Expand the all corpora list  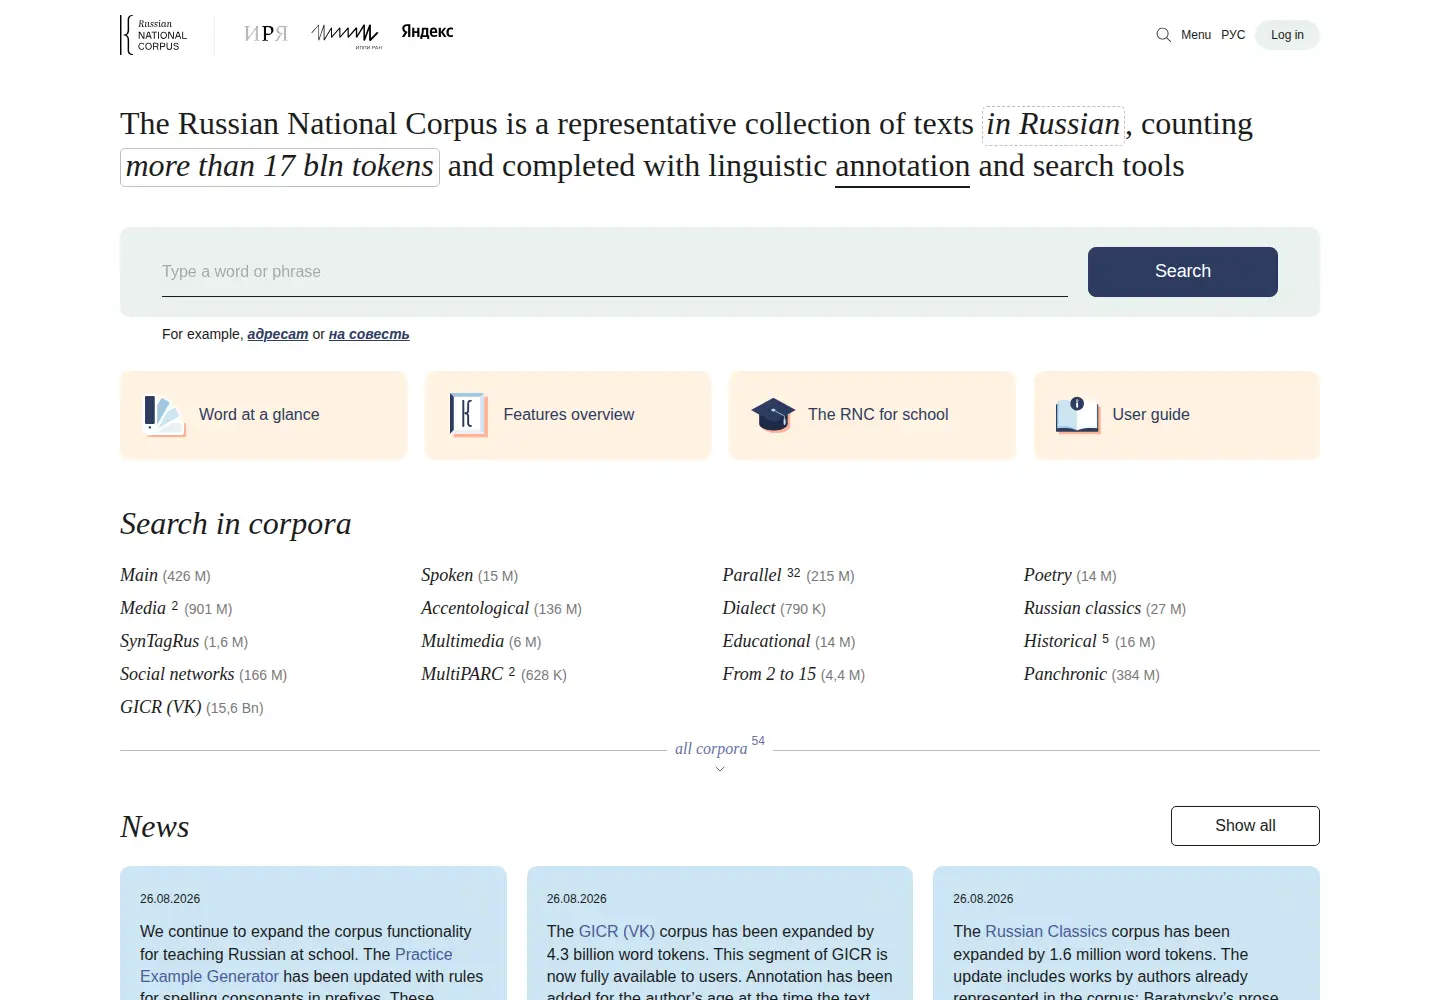[x=711, y=749]
